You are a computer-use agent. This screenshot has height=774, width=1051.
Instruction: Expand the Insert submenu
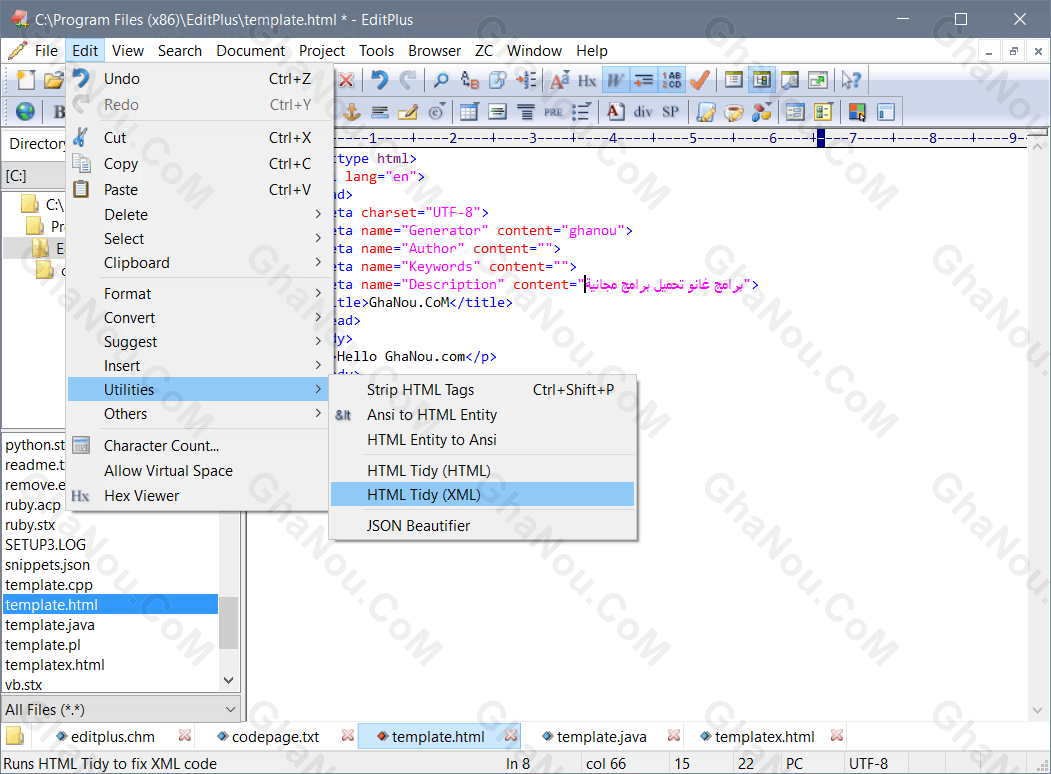click(x=198, y=366)
